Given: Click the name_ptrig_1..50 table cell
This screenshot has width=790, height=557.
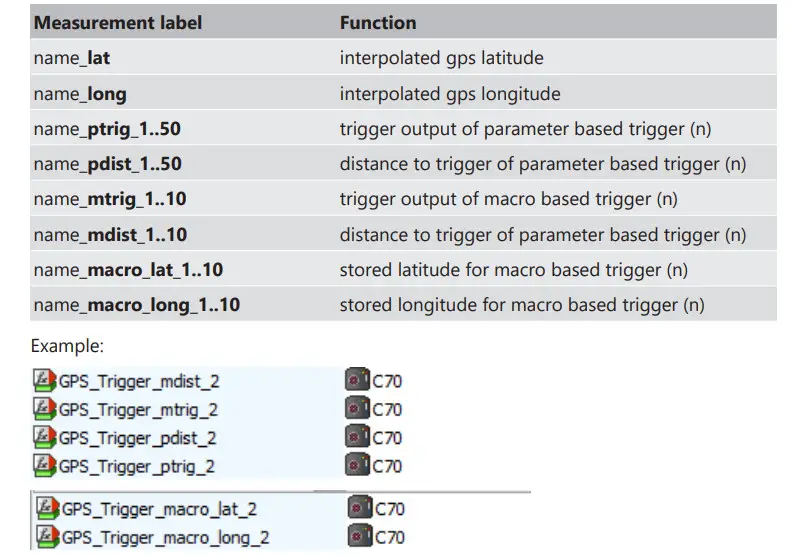Looking at the screenshot, I should [107, 129].
